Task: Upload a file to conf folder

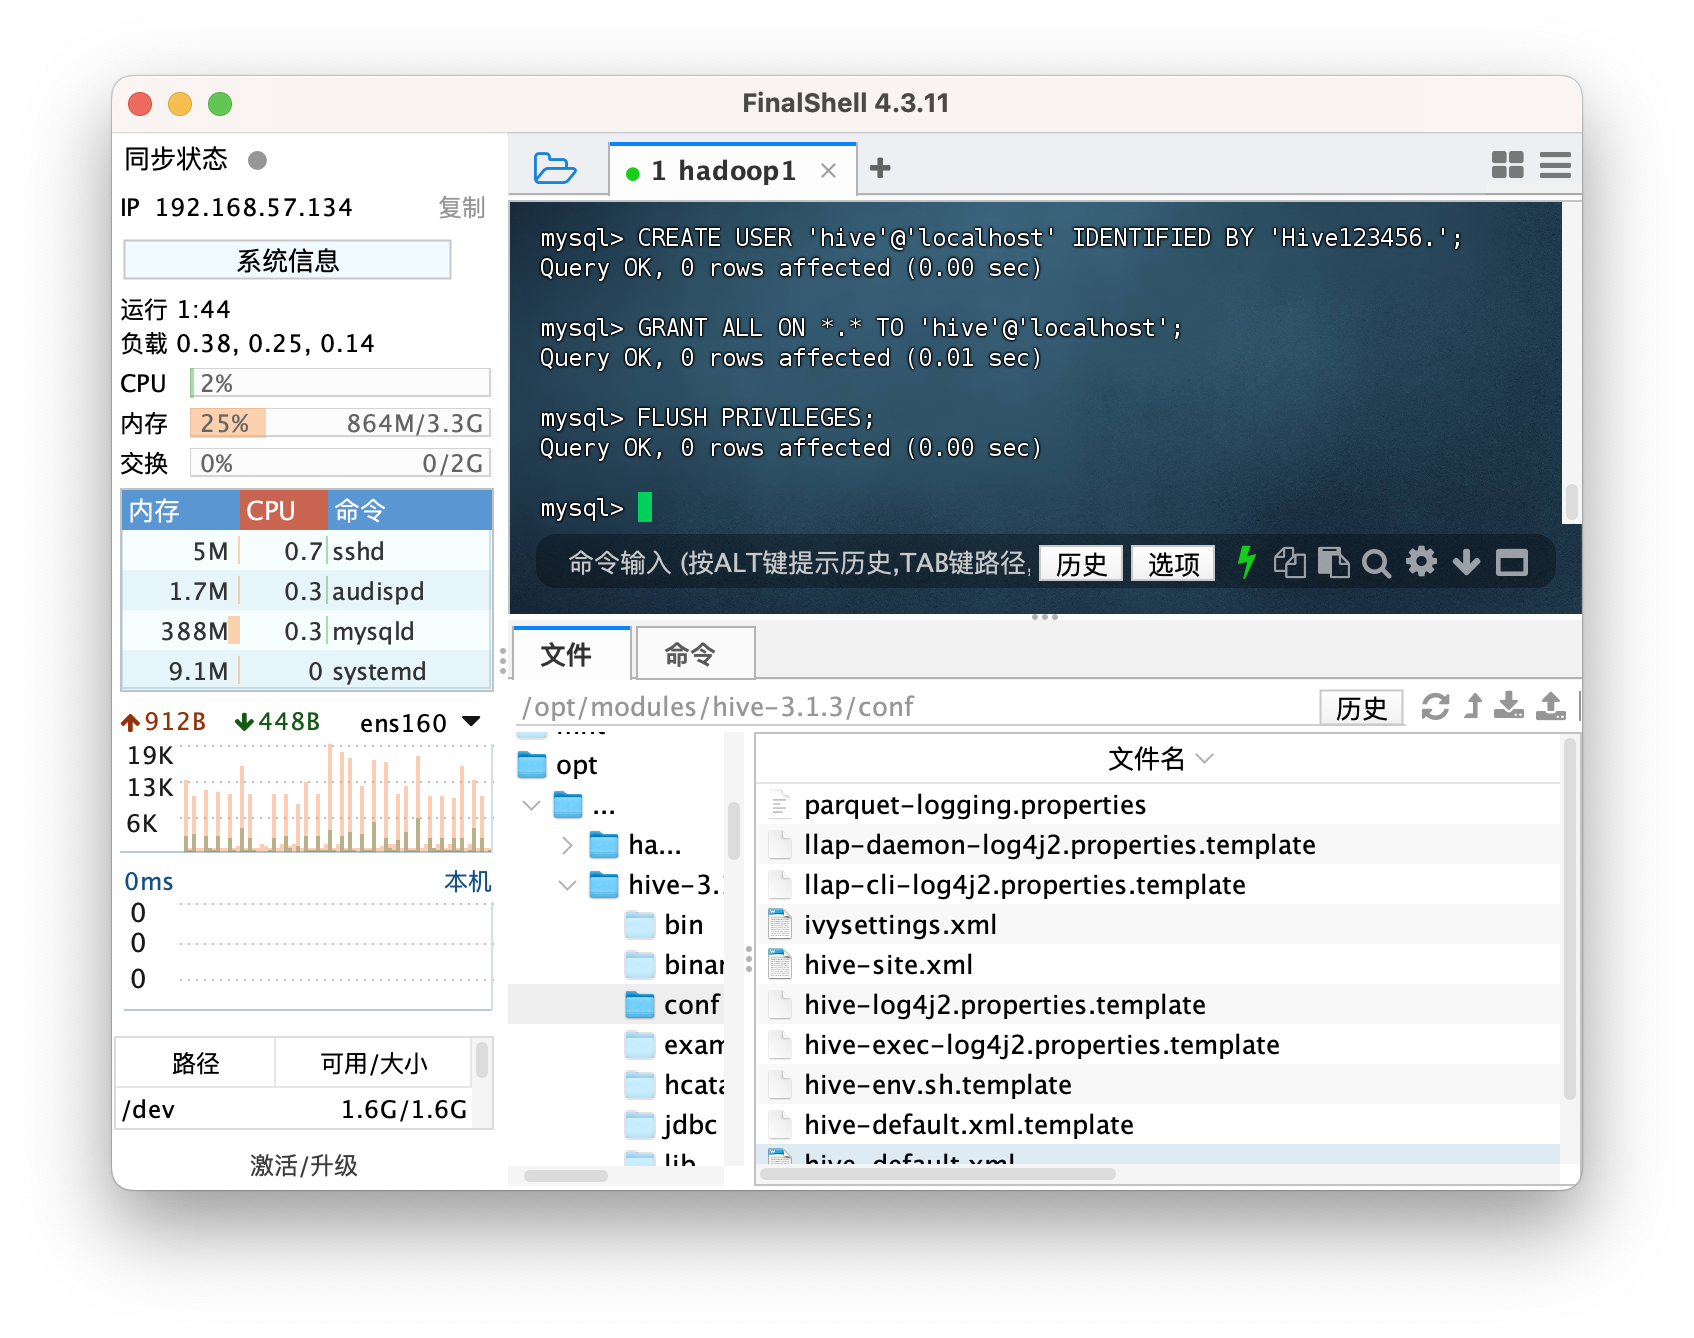Action: [1551, 706]
